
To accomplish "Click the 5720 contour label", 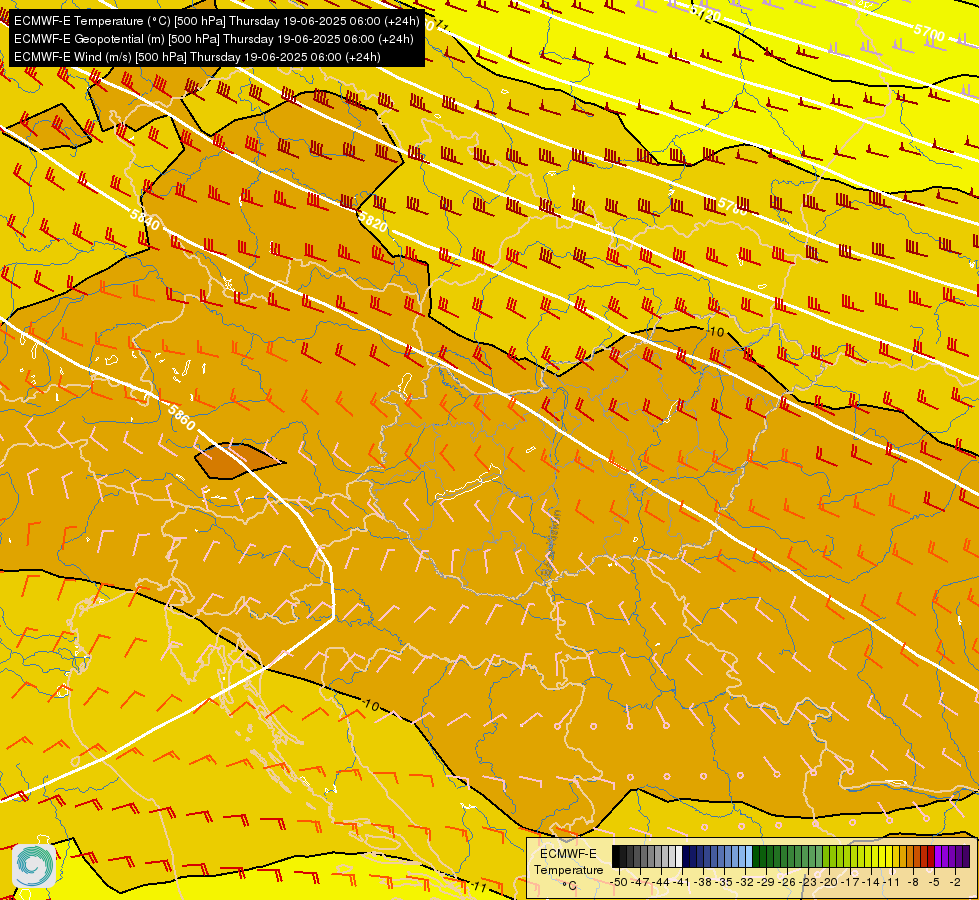I will 706,14.
